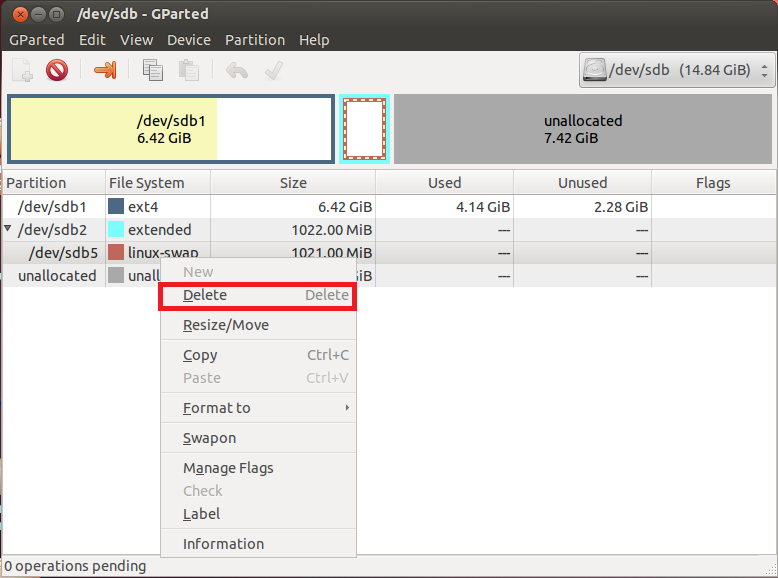Collapse the /dev/sdb2 extended partition tree
The height and width of the screenshot is (578, 778).
tap(9, 230)
